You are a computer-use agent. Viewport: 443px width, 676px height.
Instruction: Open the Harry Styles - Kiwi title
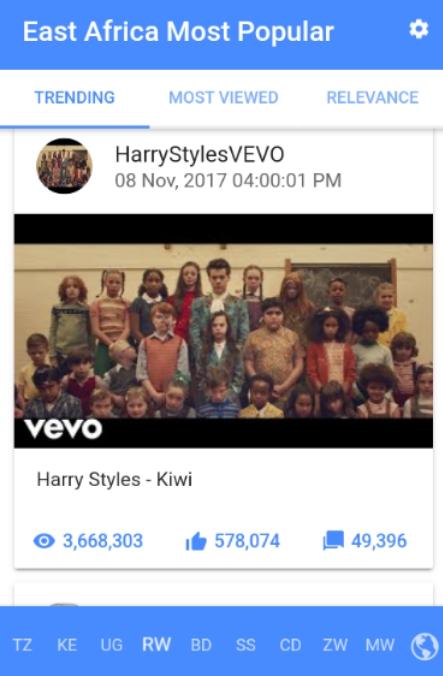tap(114, 479)
